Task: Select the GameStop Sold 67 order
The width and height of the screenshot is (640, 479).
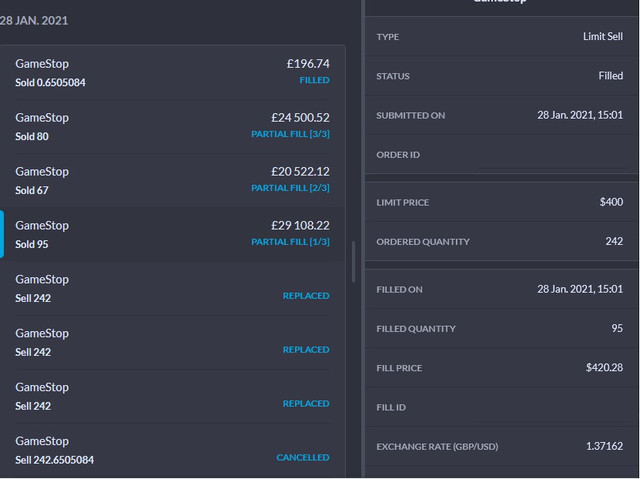Action: pos(172,180)
